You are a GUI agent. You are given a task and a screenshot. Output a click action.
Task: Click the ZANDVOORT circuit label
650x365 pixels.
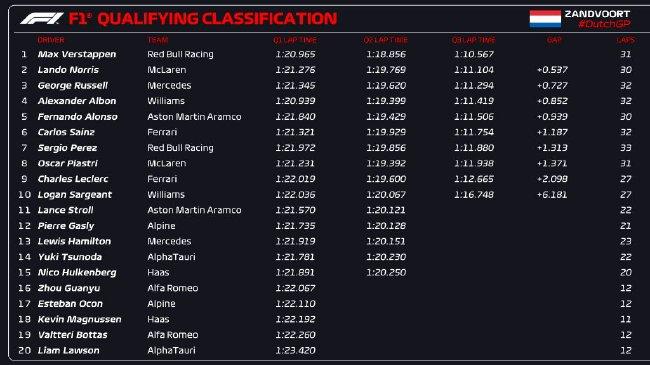pos(597,14)
